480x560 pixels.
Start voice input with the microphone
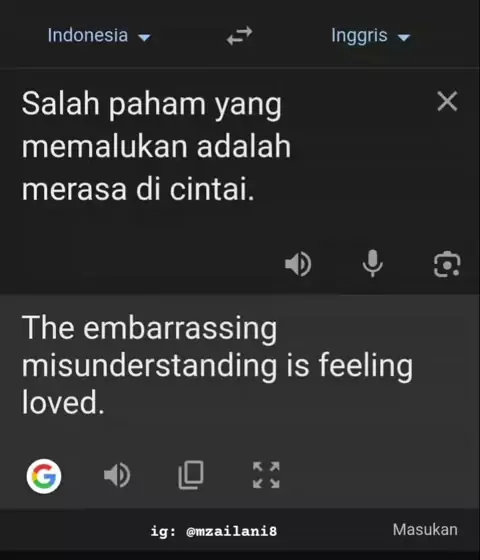[x=372, y=264]
